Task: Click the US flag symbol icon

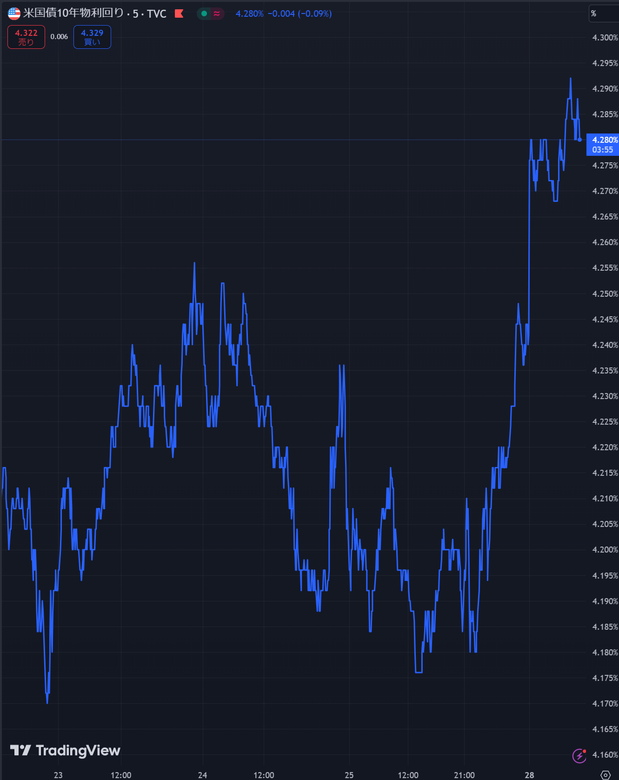Action: pos(14,14)
